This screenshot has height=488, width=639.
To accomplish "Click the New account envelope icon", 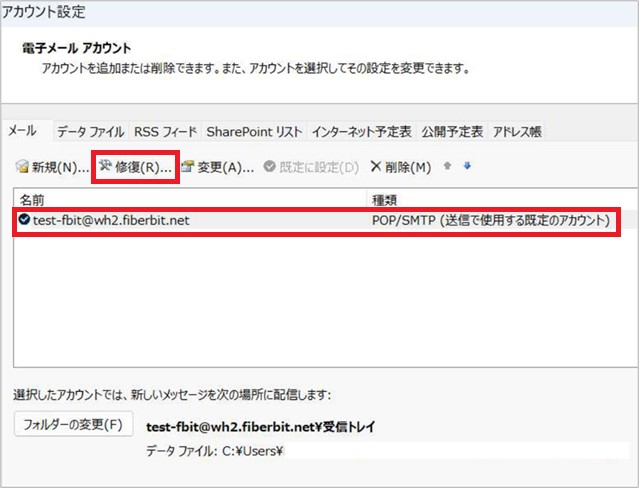I will [x=22, y=166].
